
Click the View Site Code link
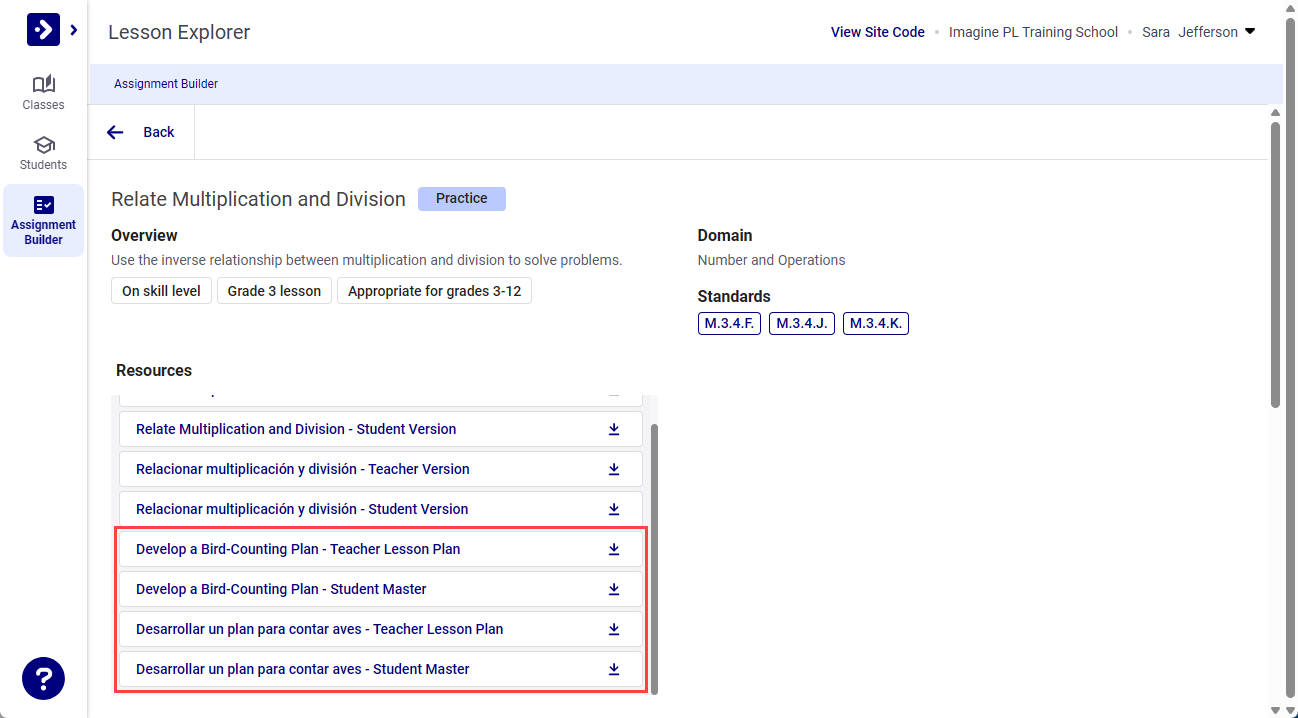(x=877, y=32)
